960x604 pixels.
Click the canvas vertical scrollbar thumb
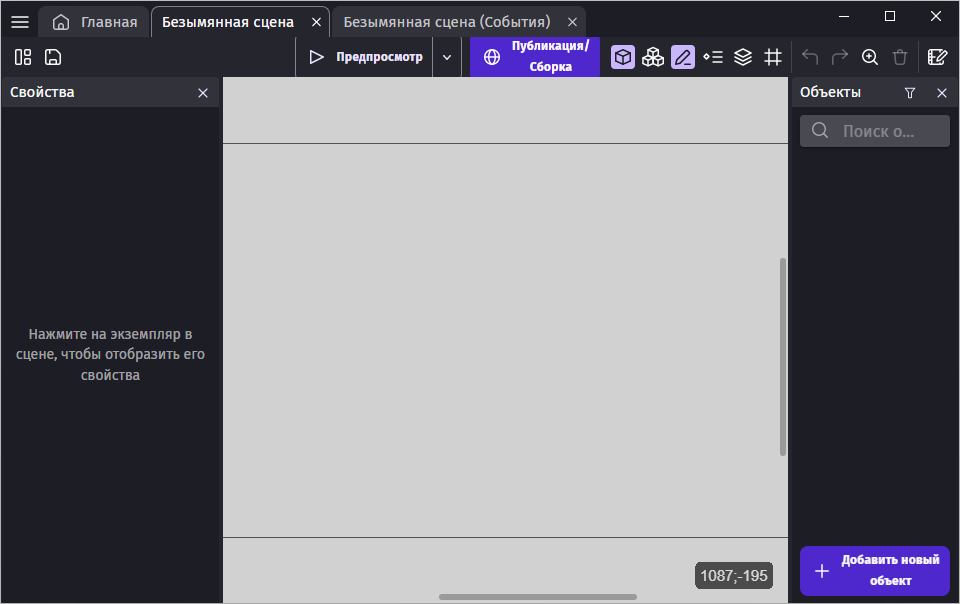coord(783,357)
